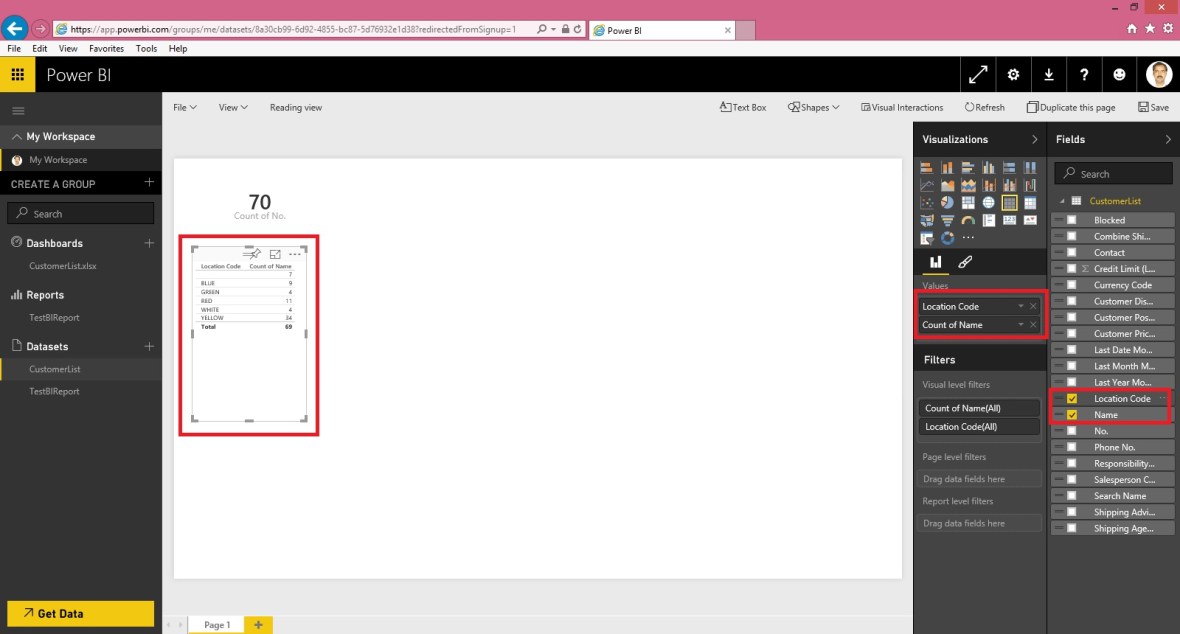The height and width of the screenshot is (634, 1180).
Task: Select the Donut chart visualization
Action: [947, 237]
